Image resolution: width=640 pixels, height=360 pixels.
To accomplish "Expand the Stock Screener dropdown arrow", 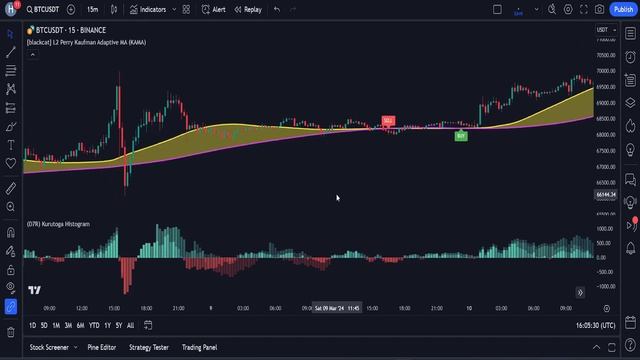I will (76, 347).
